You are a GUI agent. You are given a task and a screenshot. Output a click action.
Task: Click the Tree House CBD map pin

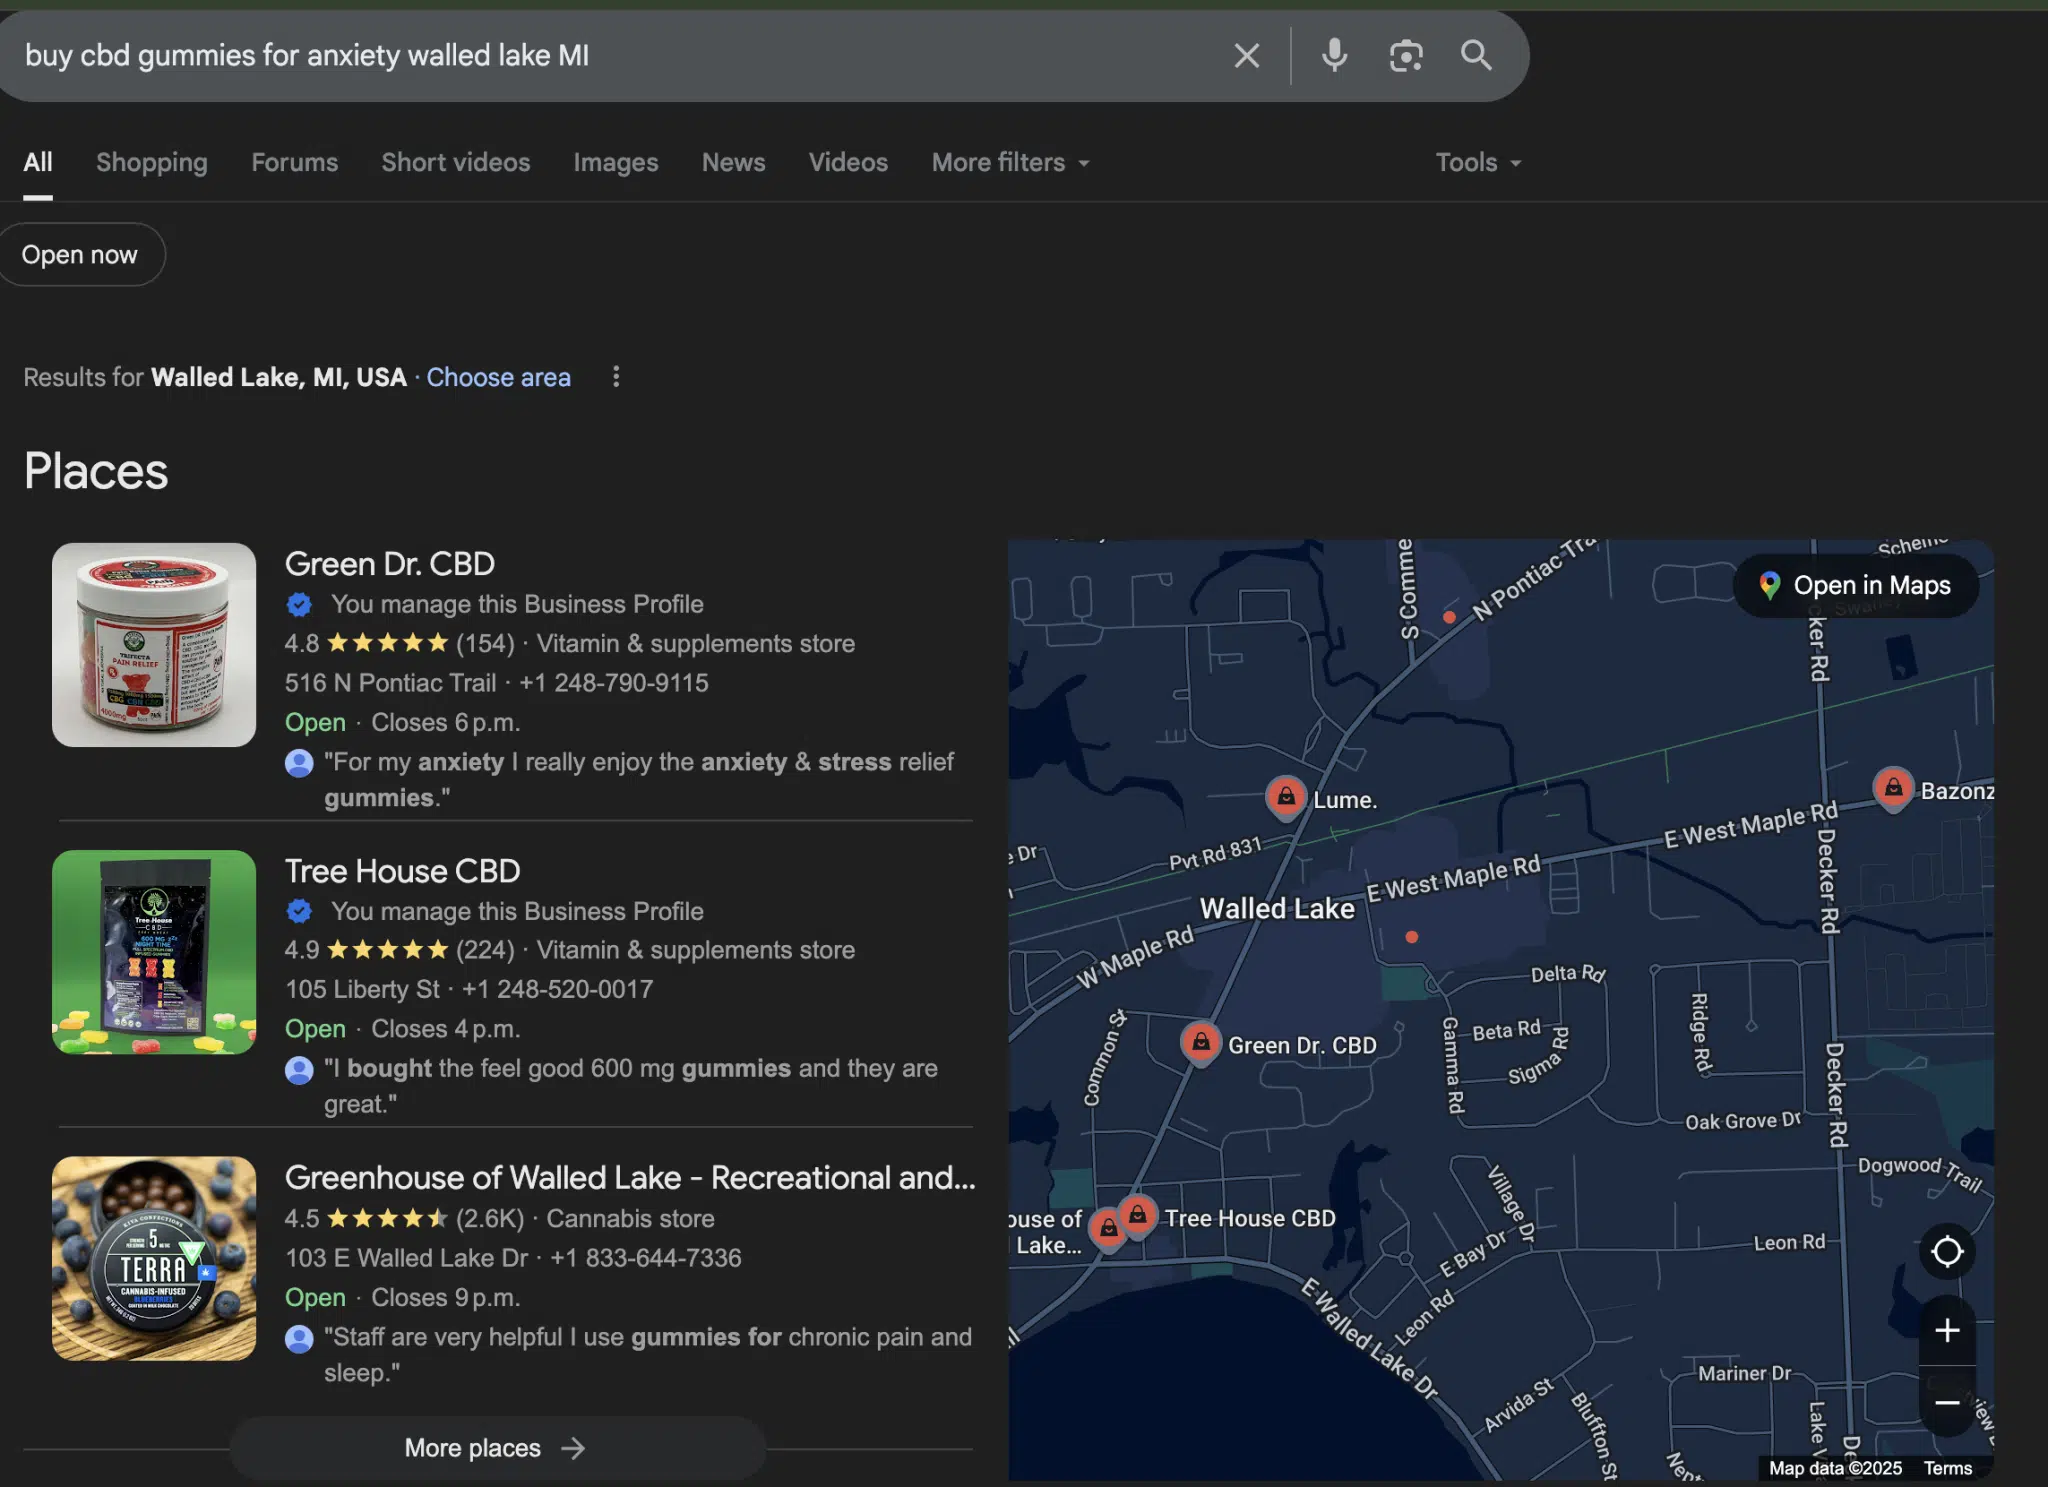point(1138,1215)
